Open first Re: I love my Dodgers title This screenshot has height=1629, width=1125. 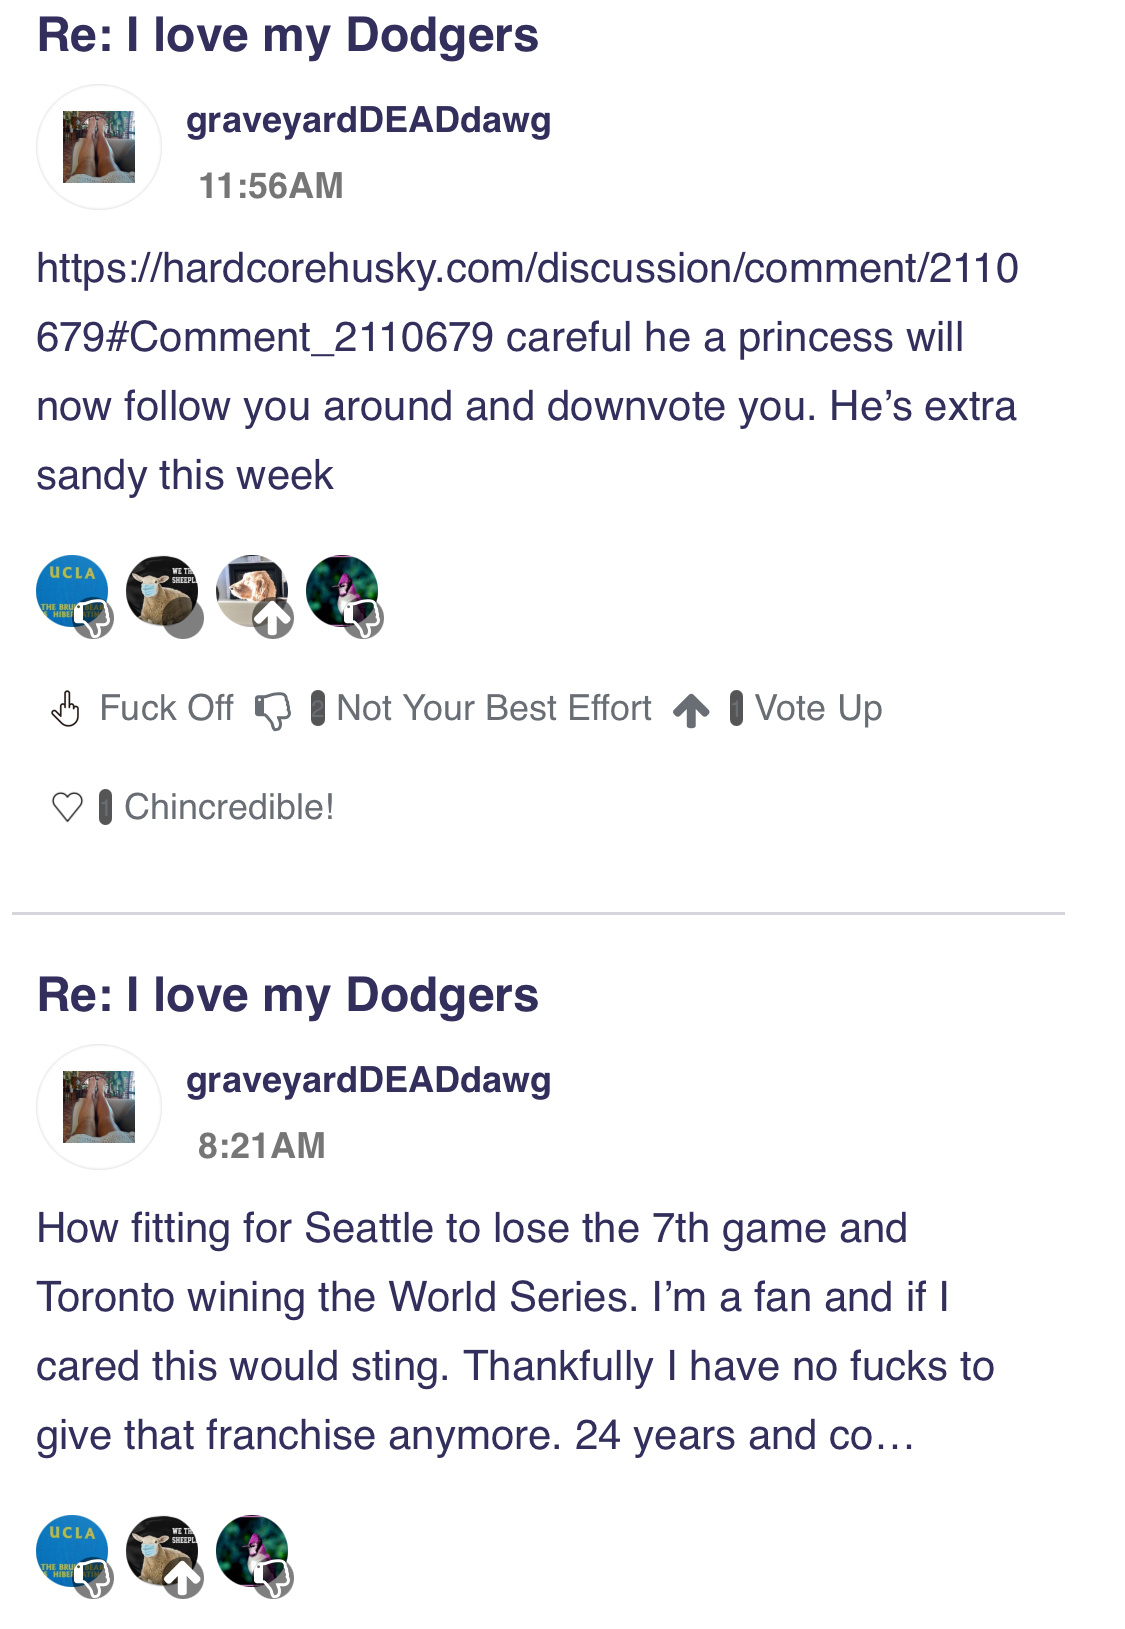tap(288, 35)
